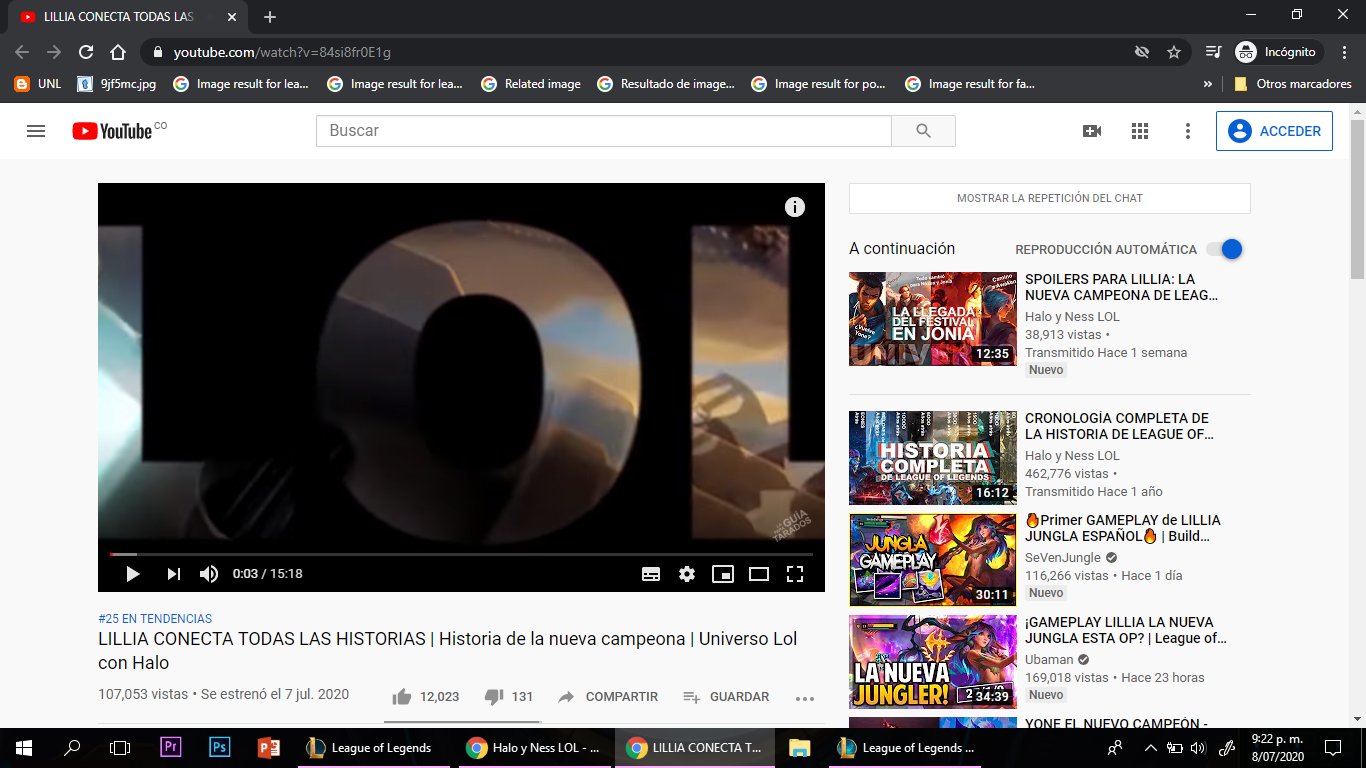Viewport: 1366px width, 768px height.
Task: Show video info card icon
Action: 795,207
